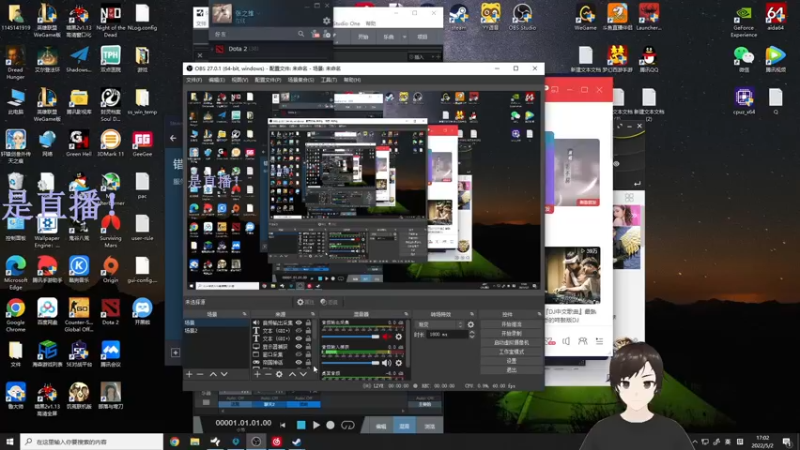The image size is (800, 450).
Task: Open Origin desktop shortcut
Action: point(110,269)
